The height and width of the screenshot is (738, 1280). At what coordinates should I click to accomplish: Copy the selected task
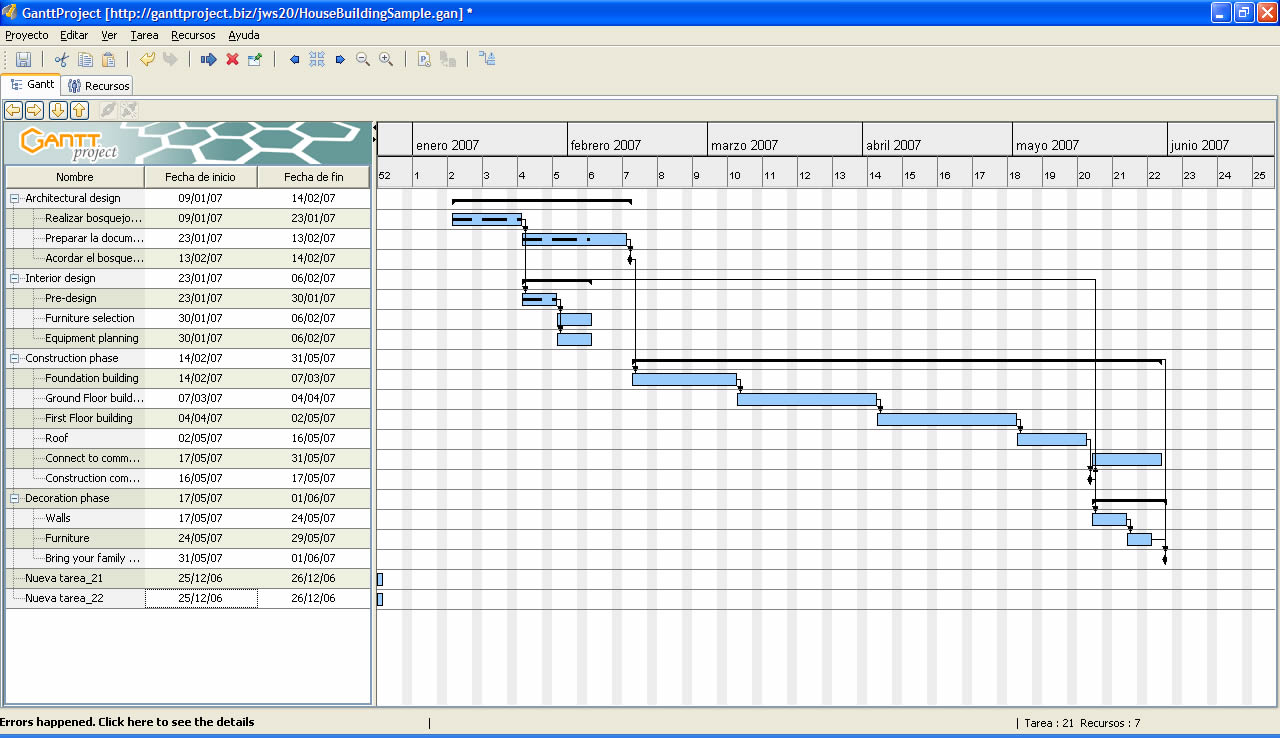[84, 59]
